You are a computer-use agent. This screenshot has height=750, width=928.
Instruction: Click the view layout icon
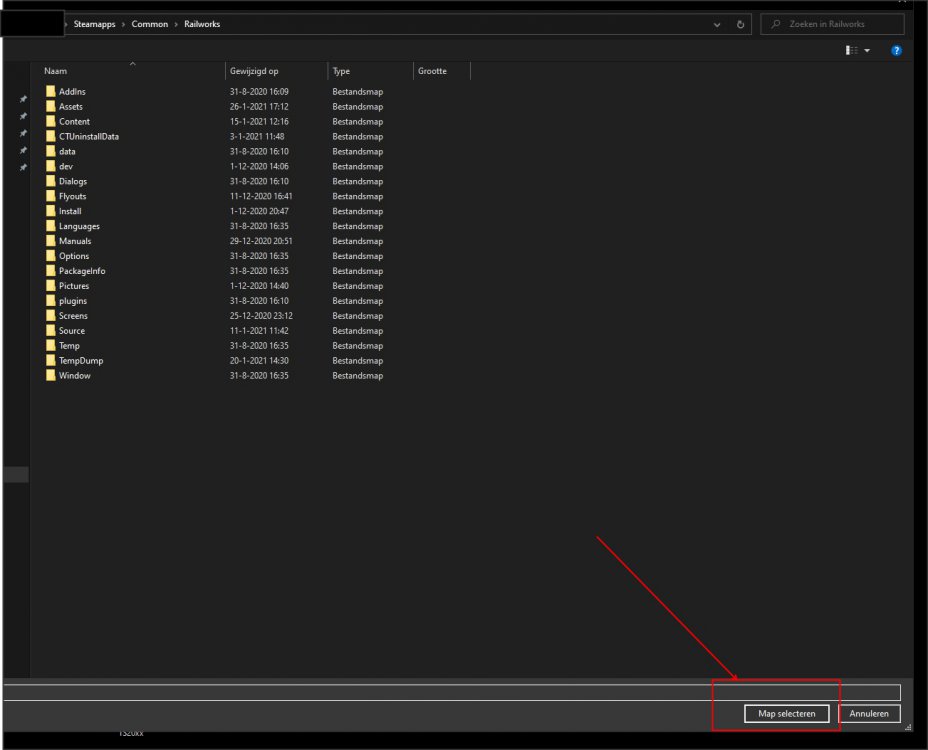pos(850,50)
